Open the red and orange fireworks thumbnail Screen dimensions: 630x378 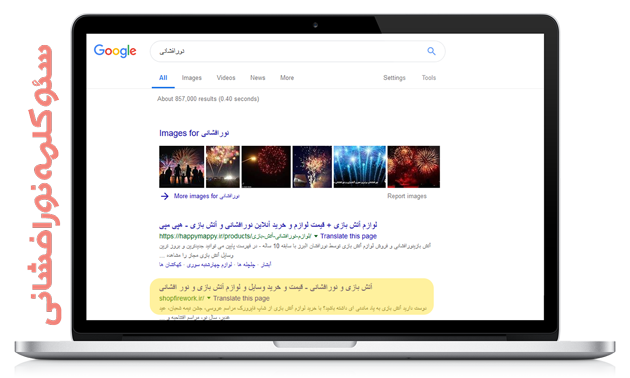pyautogui.click(x=413, y=167)
